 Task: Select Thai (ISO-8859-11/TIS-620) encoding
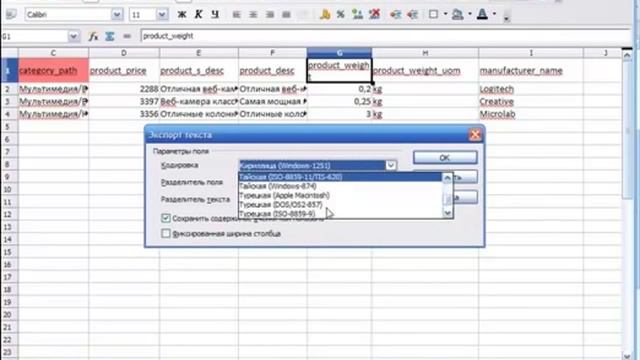pyautogui.click(x=340, y=177)
